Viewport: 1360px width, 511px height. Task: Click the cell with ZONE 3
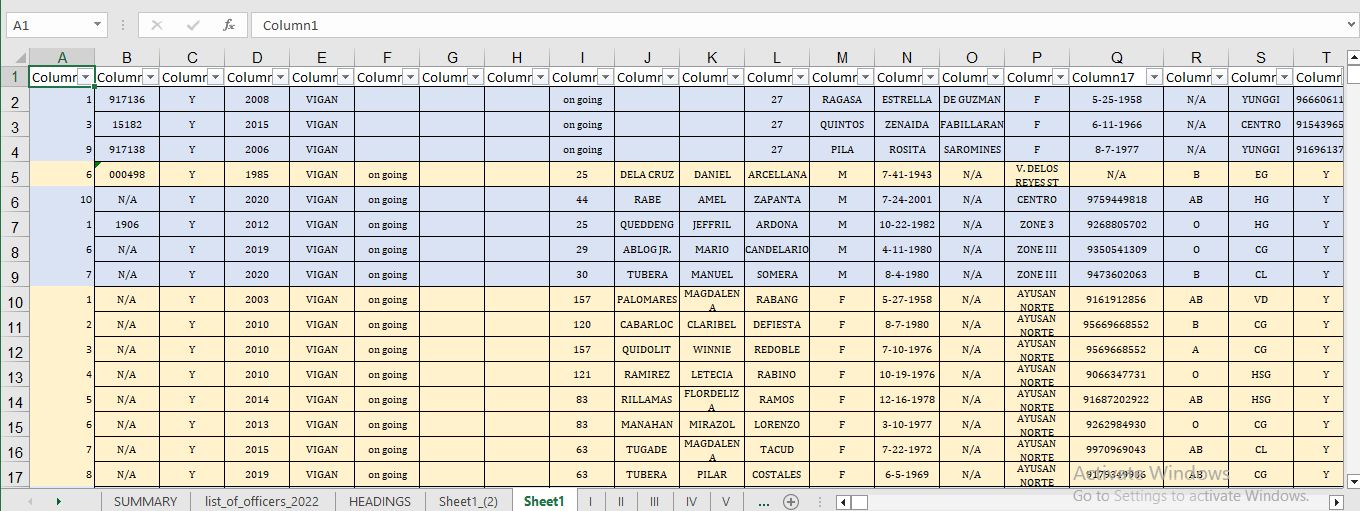pos(1037,225)
